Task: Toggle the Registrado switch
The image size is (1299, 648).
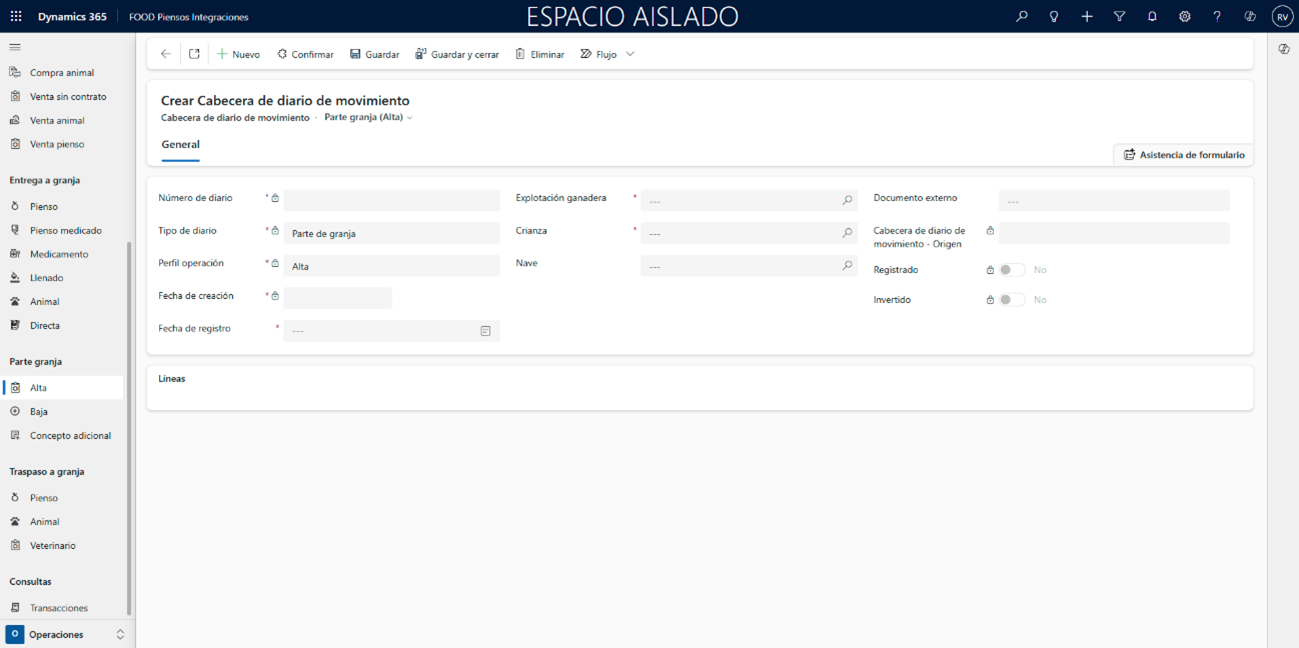Action: point(1012,270)
